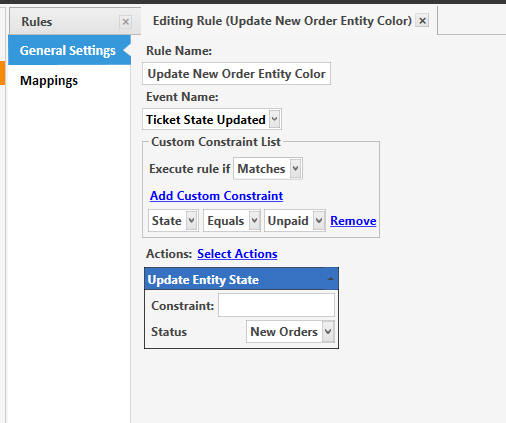Close the Editing Rule tab
The height and width of the screenshot is (423, 506).
point(422,21)
